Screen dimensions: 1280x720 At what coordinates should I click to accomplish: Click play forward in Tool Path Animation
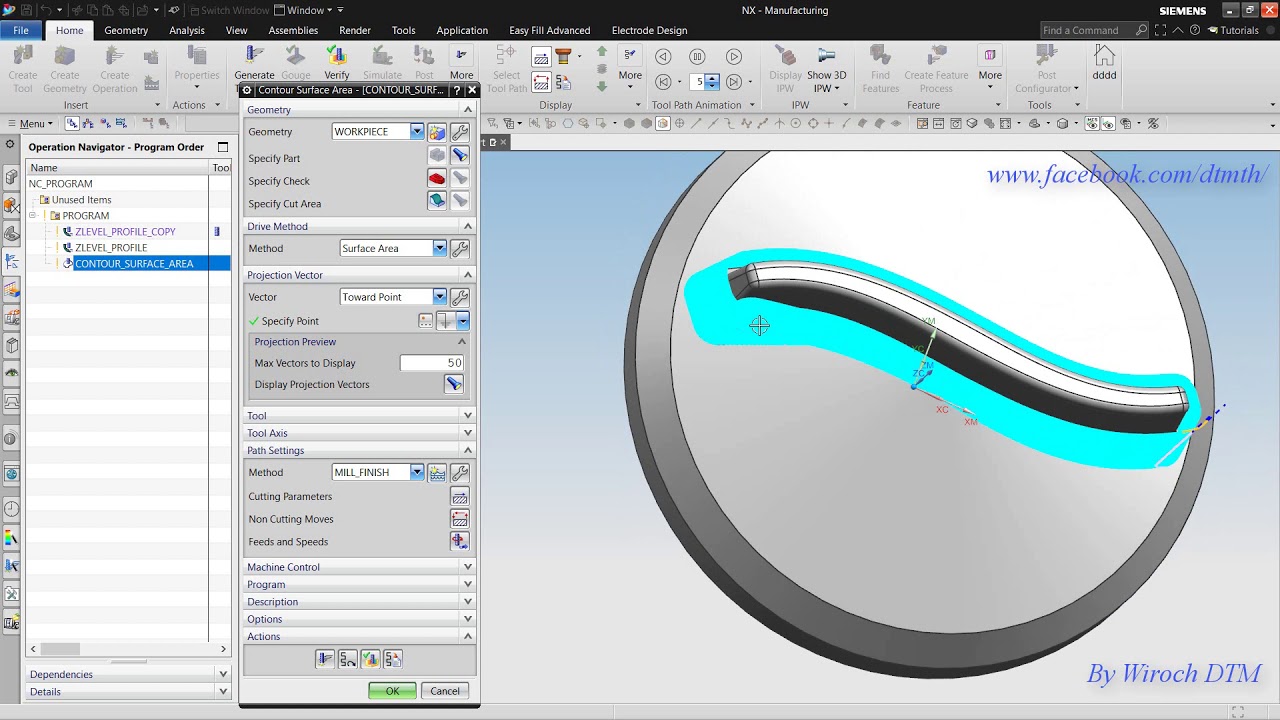734,57
